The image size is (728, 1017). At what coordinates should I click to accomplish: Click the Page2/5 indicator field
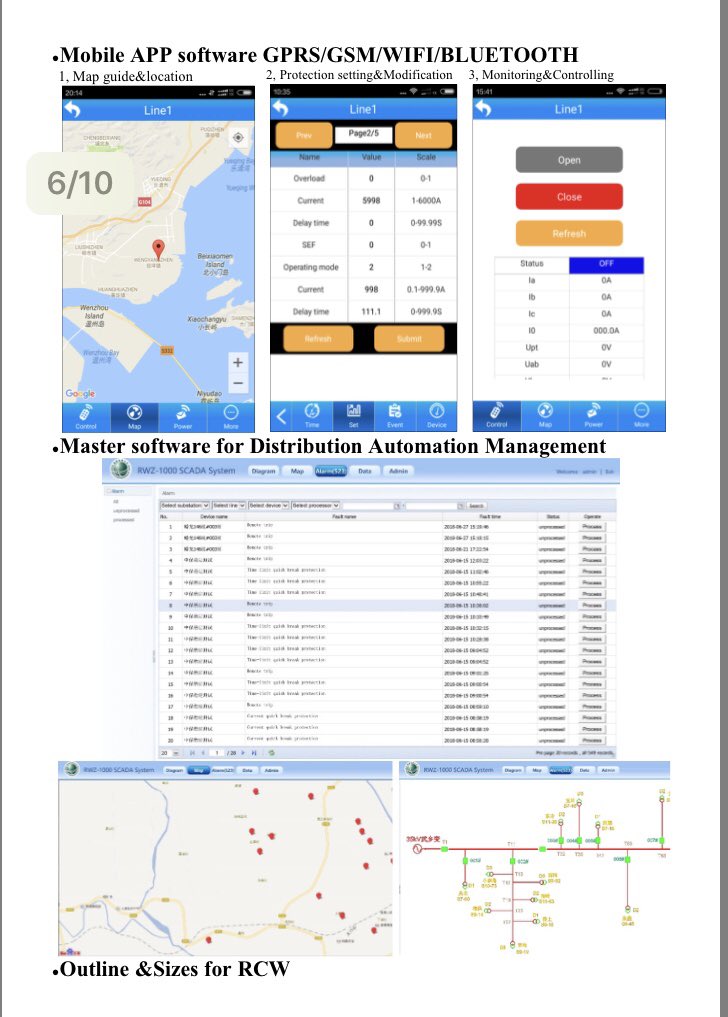click(363, 134)
